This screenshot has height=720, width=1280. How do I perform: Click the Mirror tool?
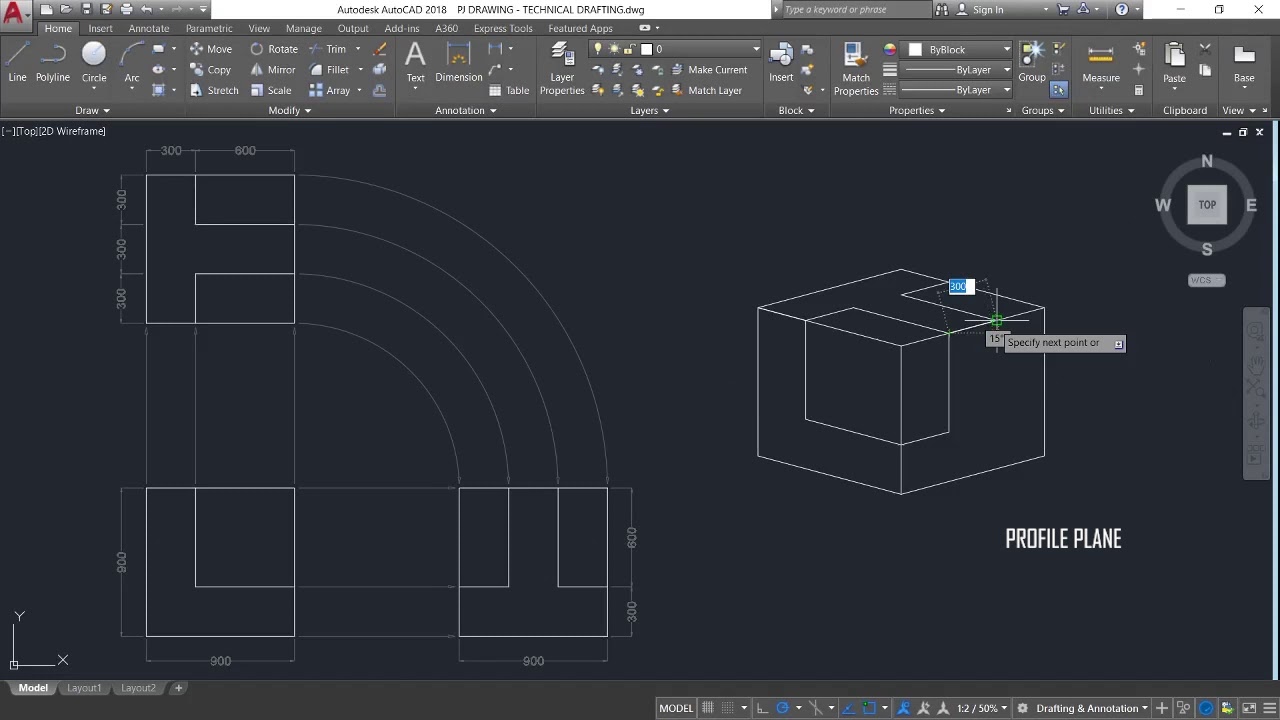pyautogui.click(x=273, y=70)
